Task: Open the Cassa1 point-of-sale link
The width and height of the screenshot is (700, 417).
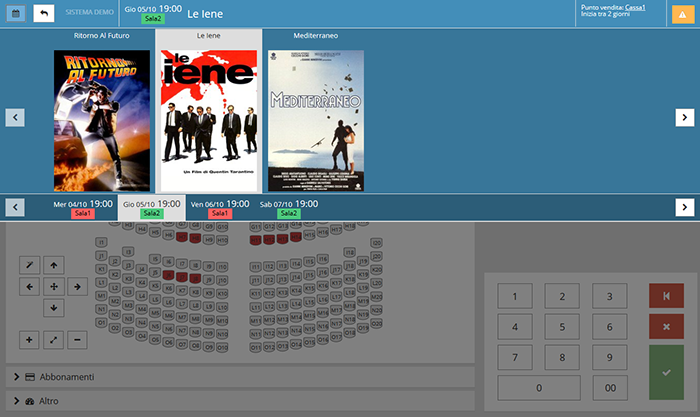Action: [x=635, y=8]
